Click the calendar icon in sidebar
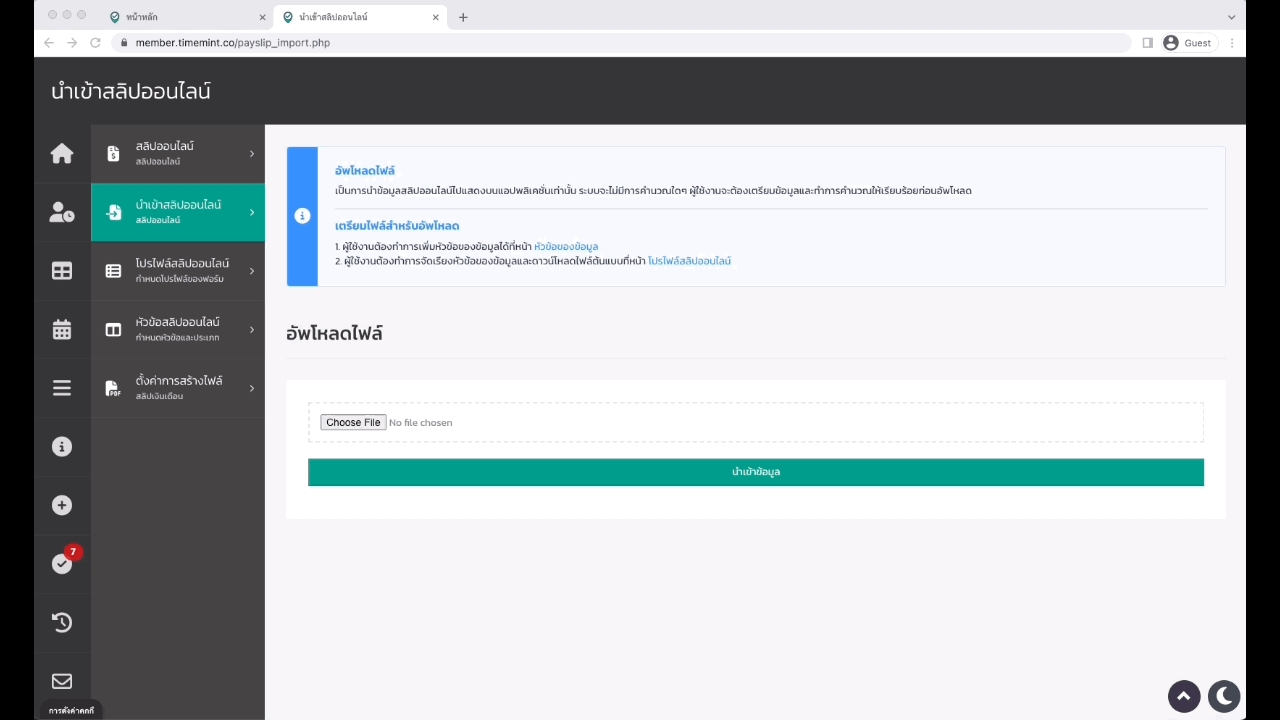This screenshot has height=720, width=1280. pos(62,329)
